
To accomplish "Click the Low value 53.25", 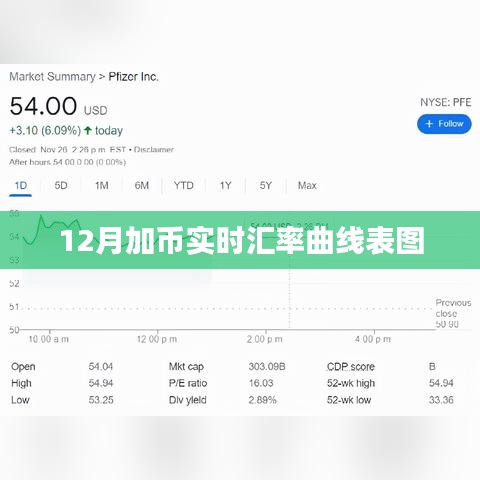I will pos(101,400).
